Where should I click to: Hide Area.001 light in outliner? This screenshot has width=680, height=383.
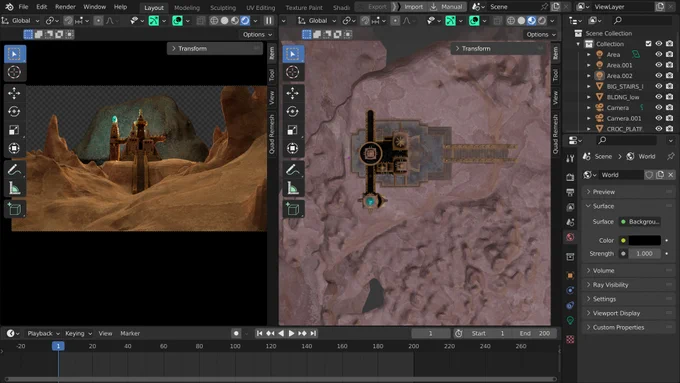[x=659, y=65]
